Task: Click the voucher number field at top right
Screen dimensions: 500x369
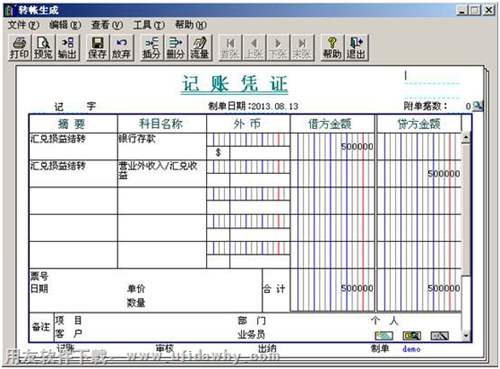Action: [432, 77]
